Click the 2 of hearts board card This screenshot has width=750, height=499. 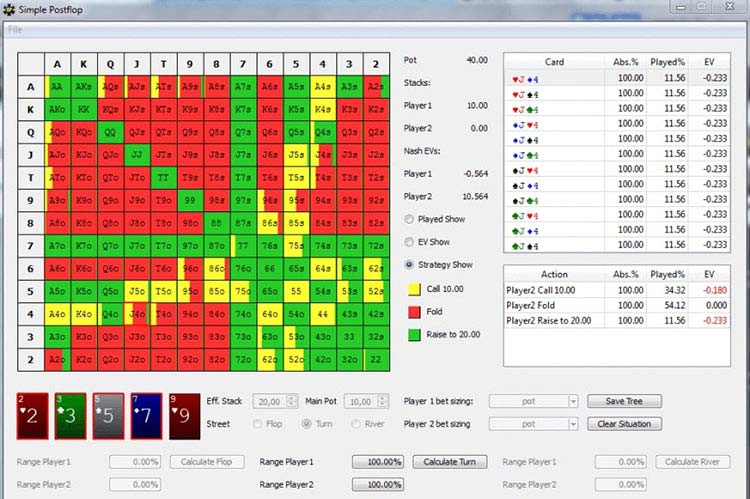[x=33, y=416]
